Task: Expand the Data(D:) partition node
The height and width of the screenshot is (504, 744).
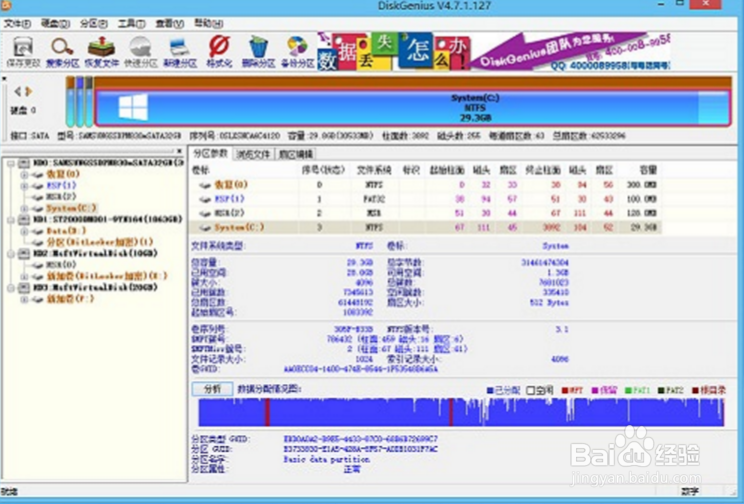Action: coord(24,231)
